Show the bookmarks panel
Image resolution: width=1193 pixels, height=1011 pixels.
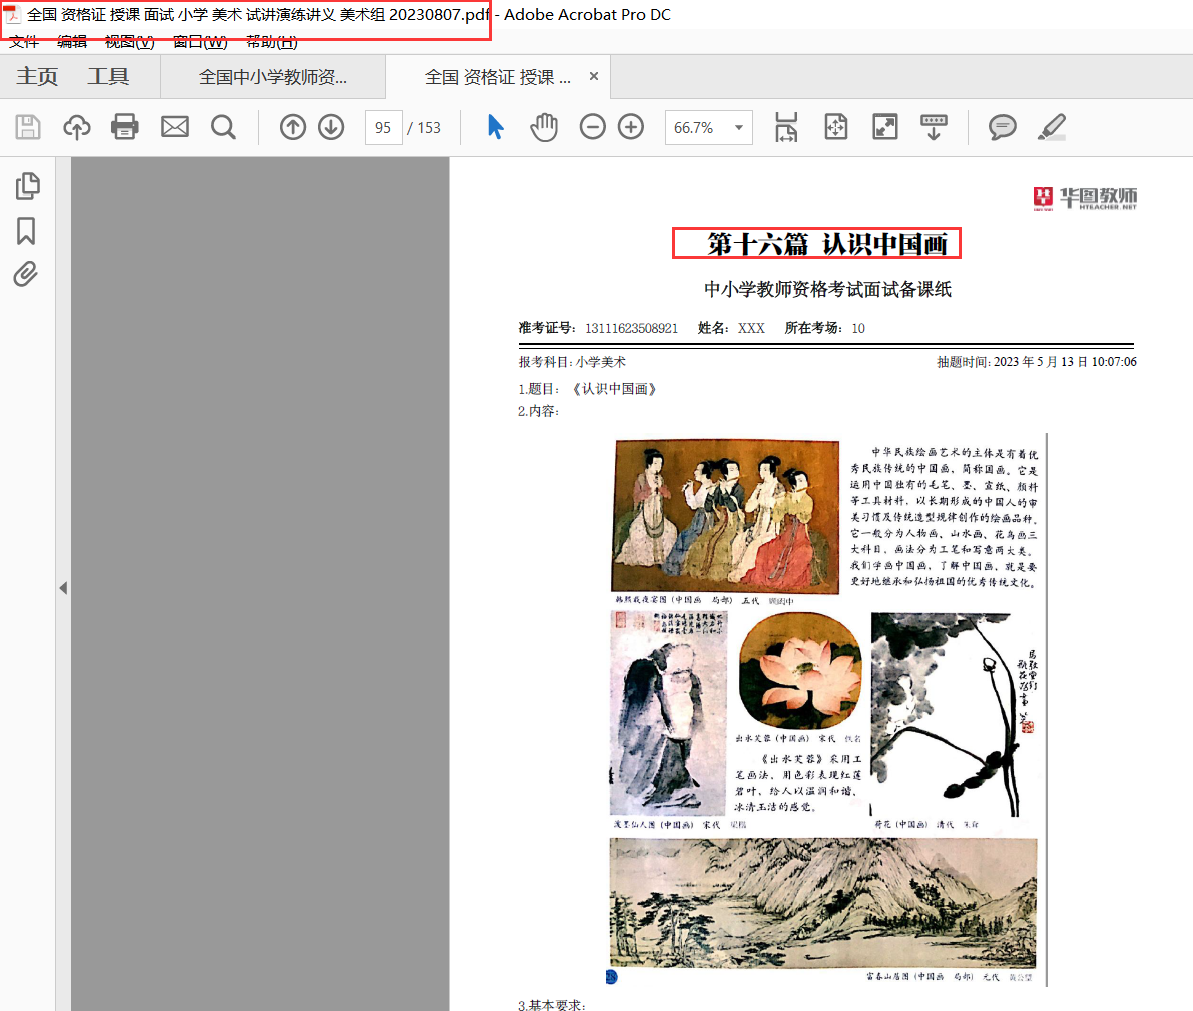pyautogui.click(x=27, y=231)
